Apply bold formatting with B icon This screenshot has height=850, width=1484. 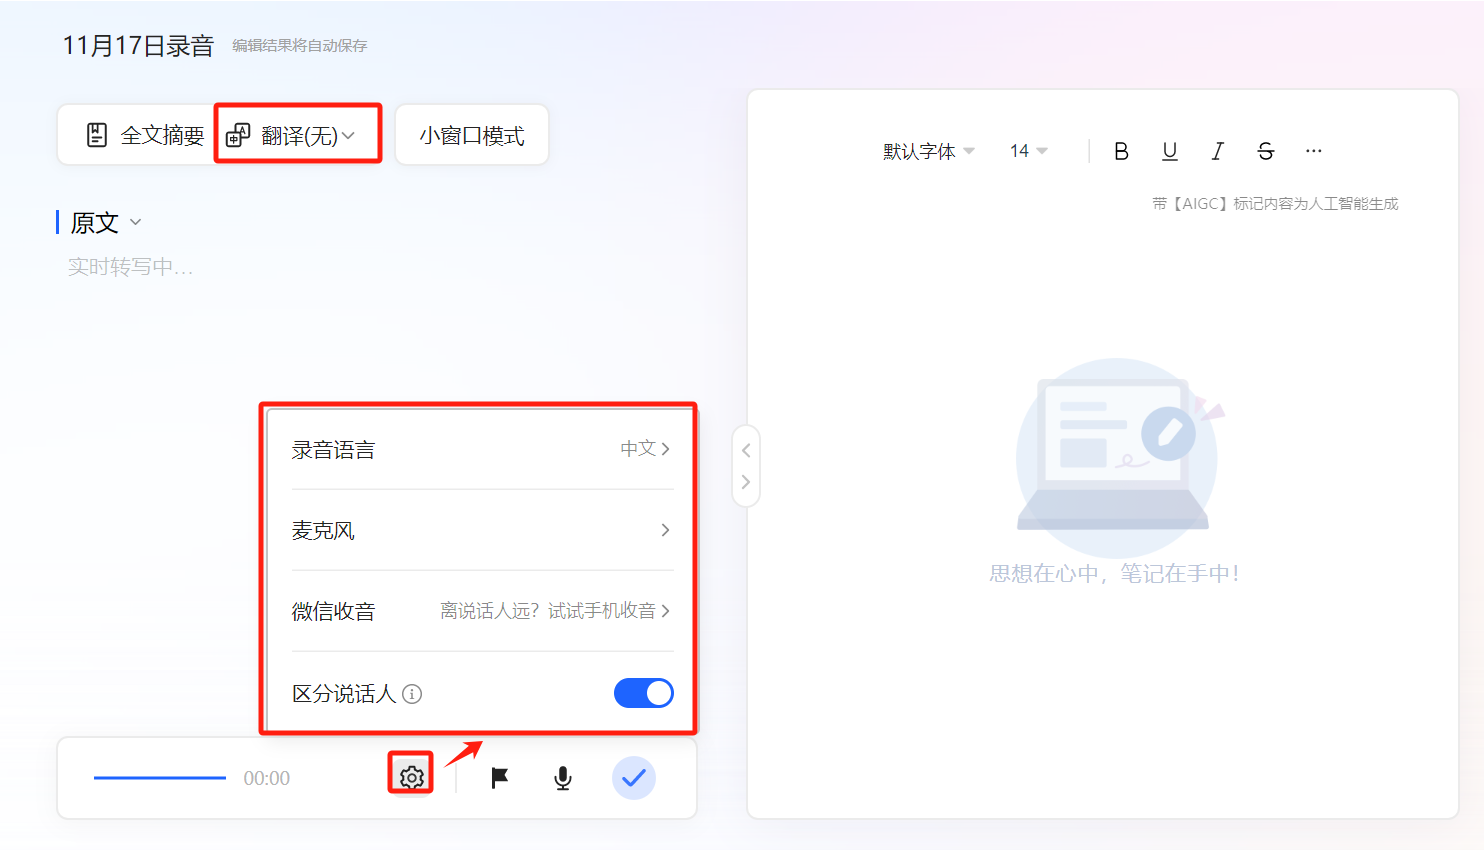[1121, 151]
